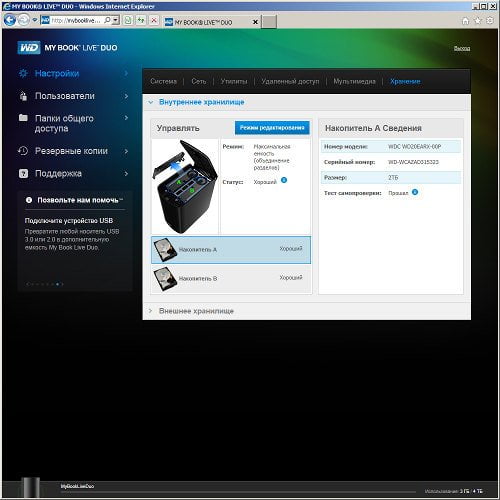
Task: Click the Выход logout link
Action: tap(462, 48)
